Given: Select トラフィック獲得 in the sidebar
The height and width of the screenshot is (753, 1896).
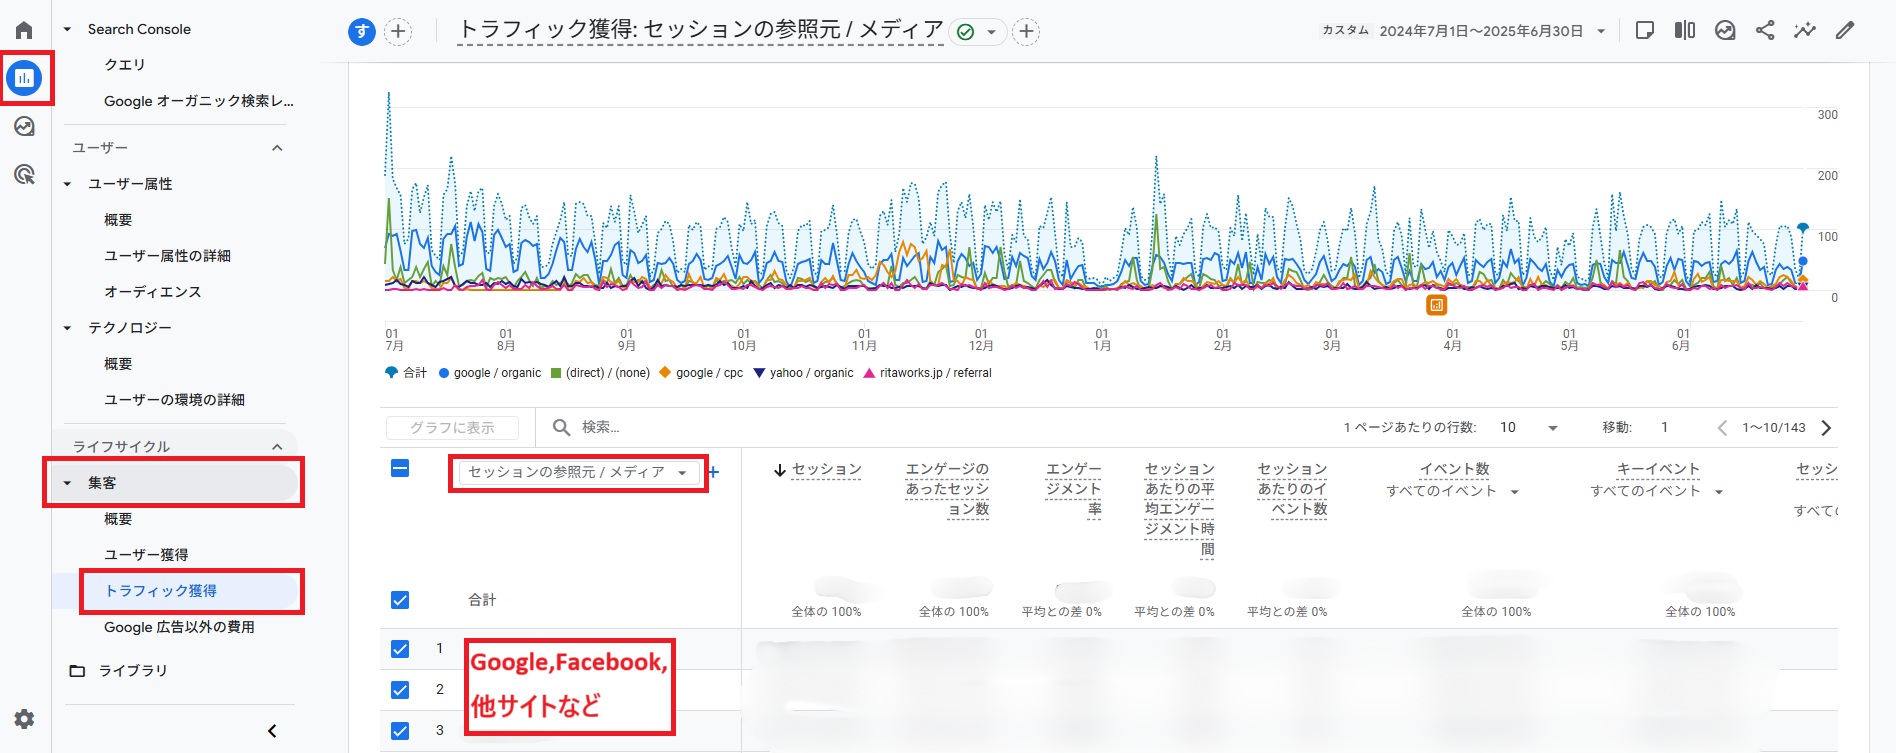Looking at the screenshot, I should pos(161,591).
